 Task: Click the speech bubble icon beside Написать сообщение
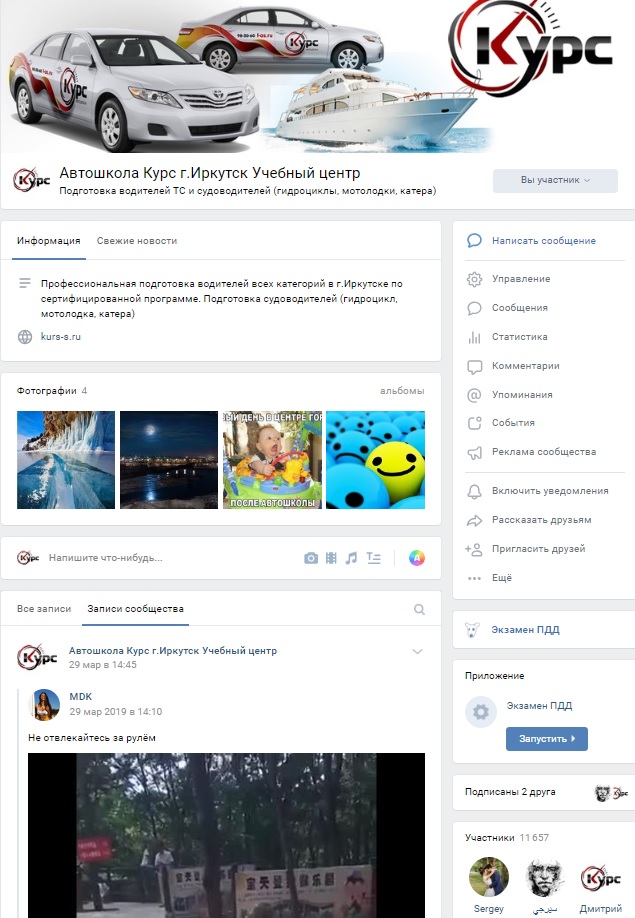tap(474, 241)
